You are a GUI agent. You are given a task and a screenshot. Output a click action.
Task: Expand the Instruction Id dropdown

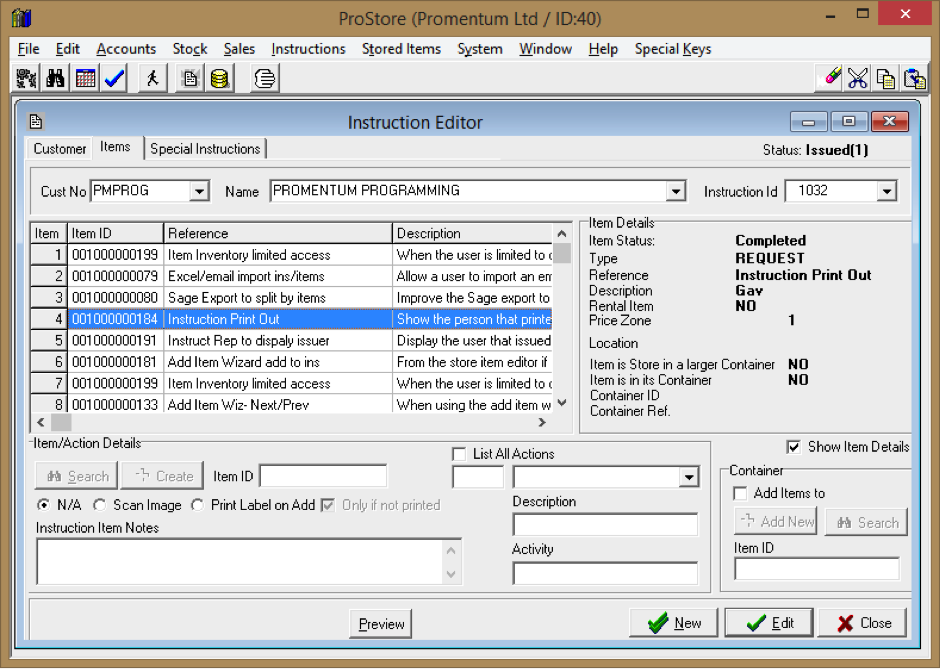[x=886, y=191]
